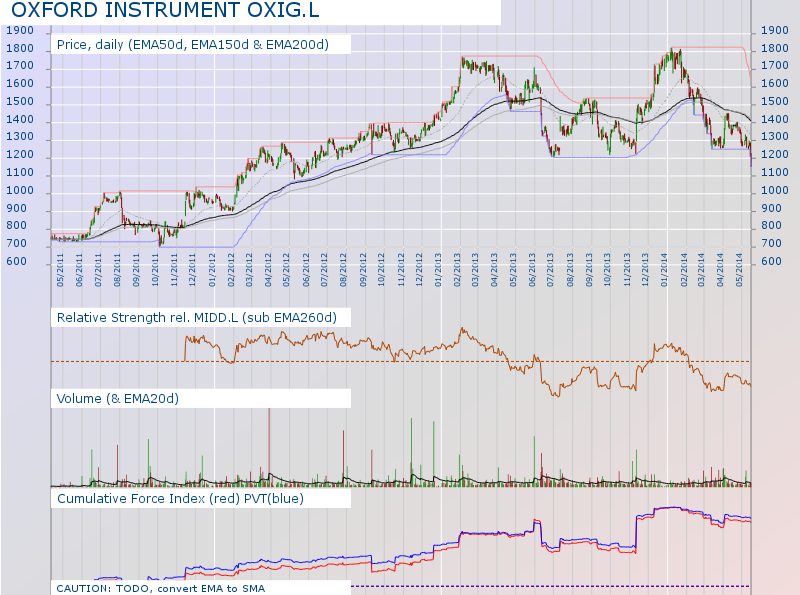Click the 08/2013 date label
The height and width of the screenshot is (595, 800).
(570, 270)
